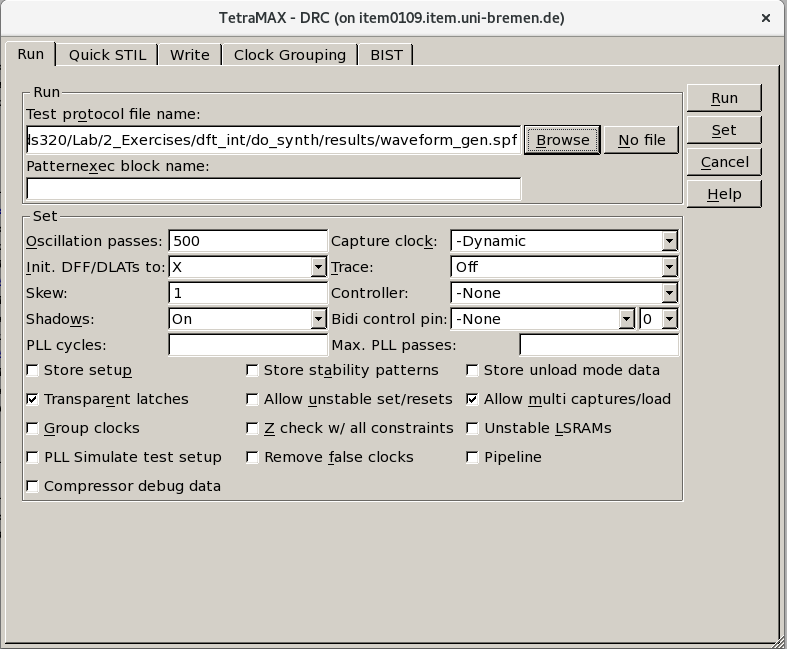The width and height of the screenshot is (787, 649).
Task: Click test protocol file name field
Action: (274, 140)
